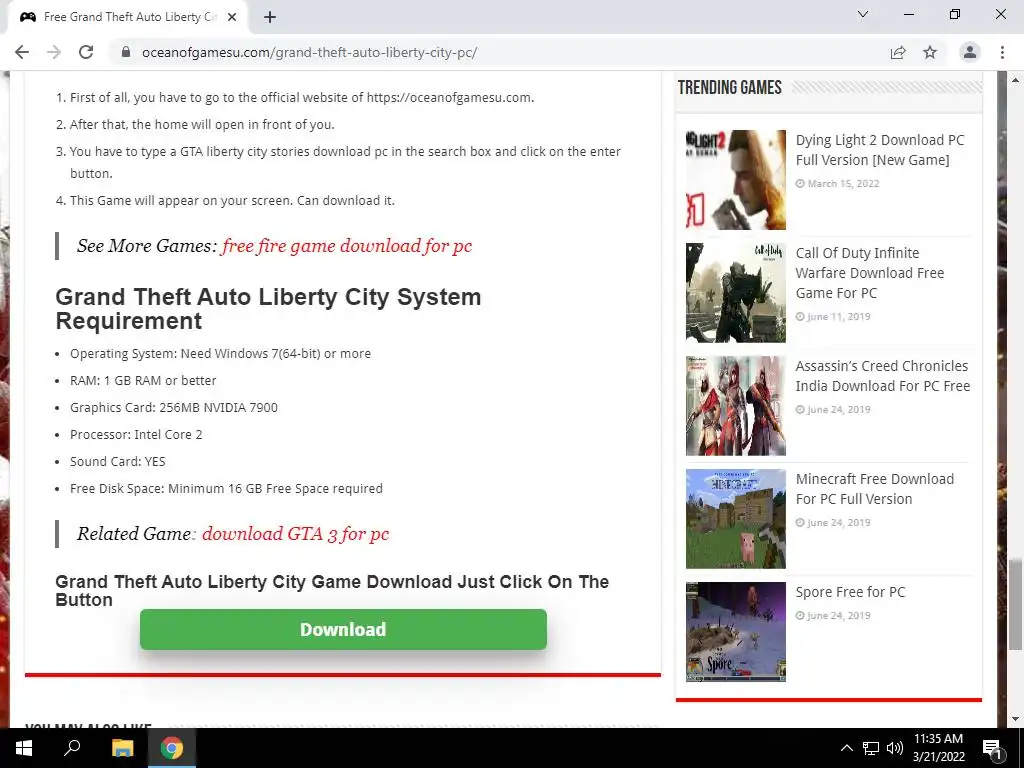Screen dimensions: 1024x768
Task: Click the Spore game thumbnail
Action: [x=735, y=632]
